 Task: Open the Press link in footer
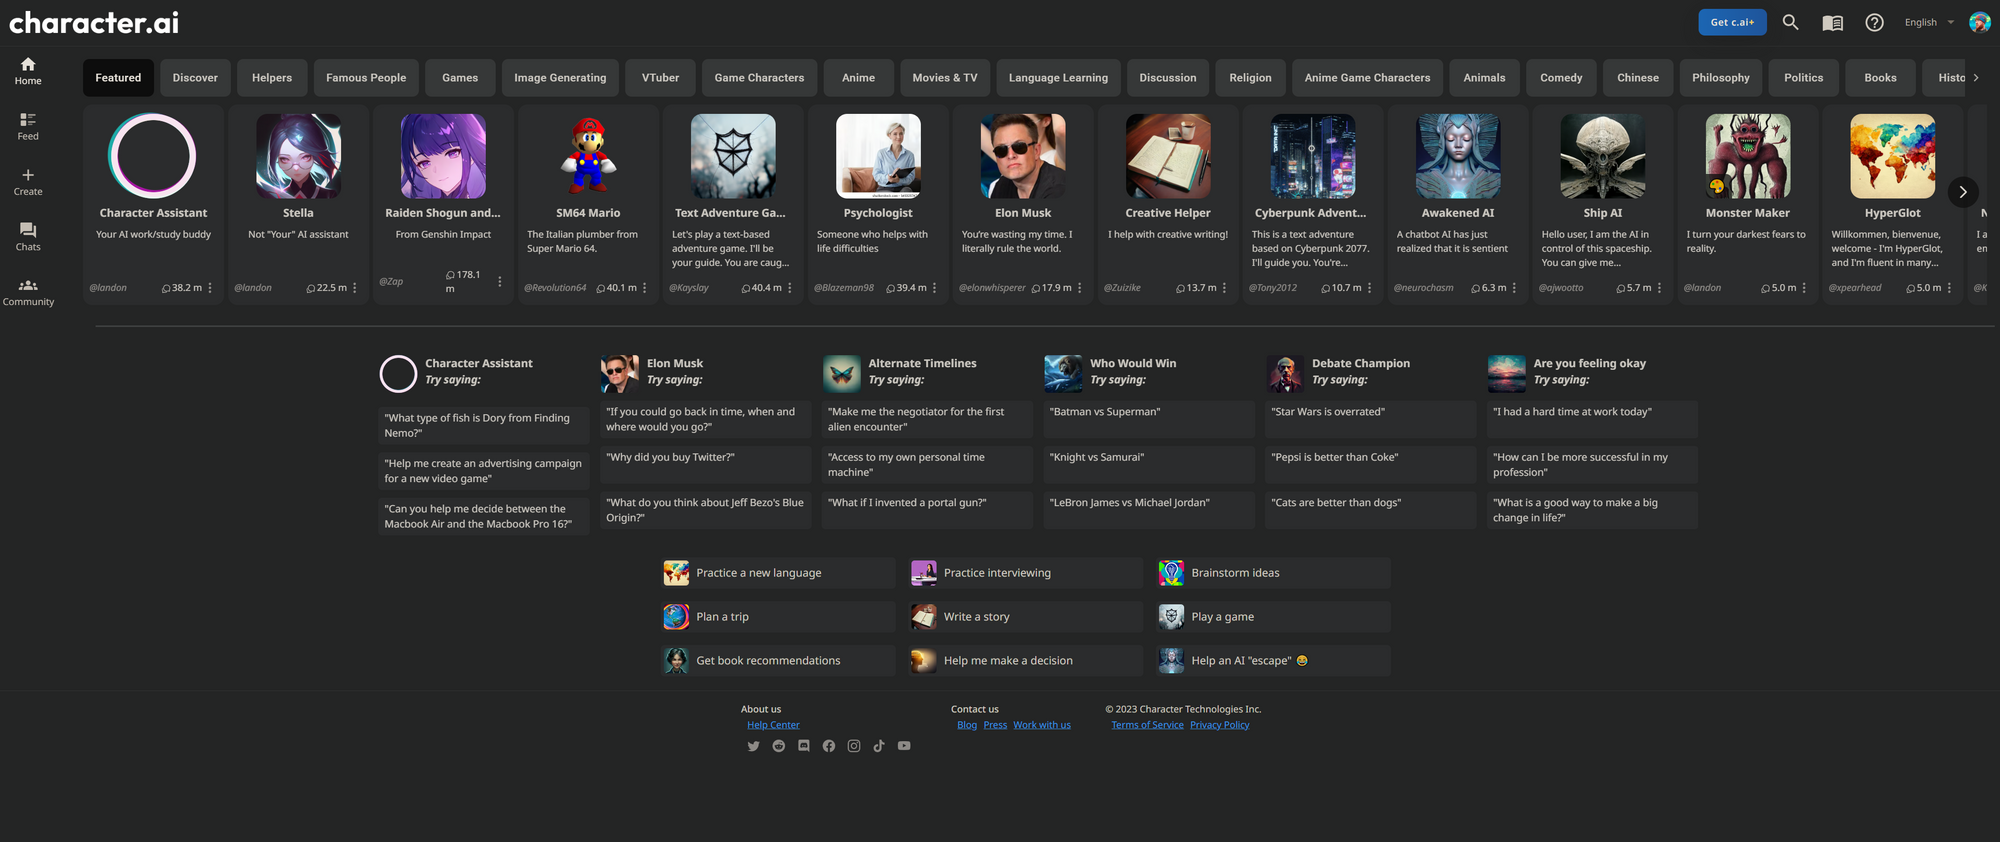(x=995, y=725)
